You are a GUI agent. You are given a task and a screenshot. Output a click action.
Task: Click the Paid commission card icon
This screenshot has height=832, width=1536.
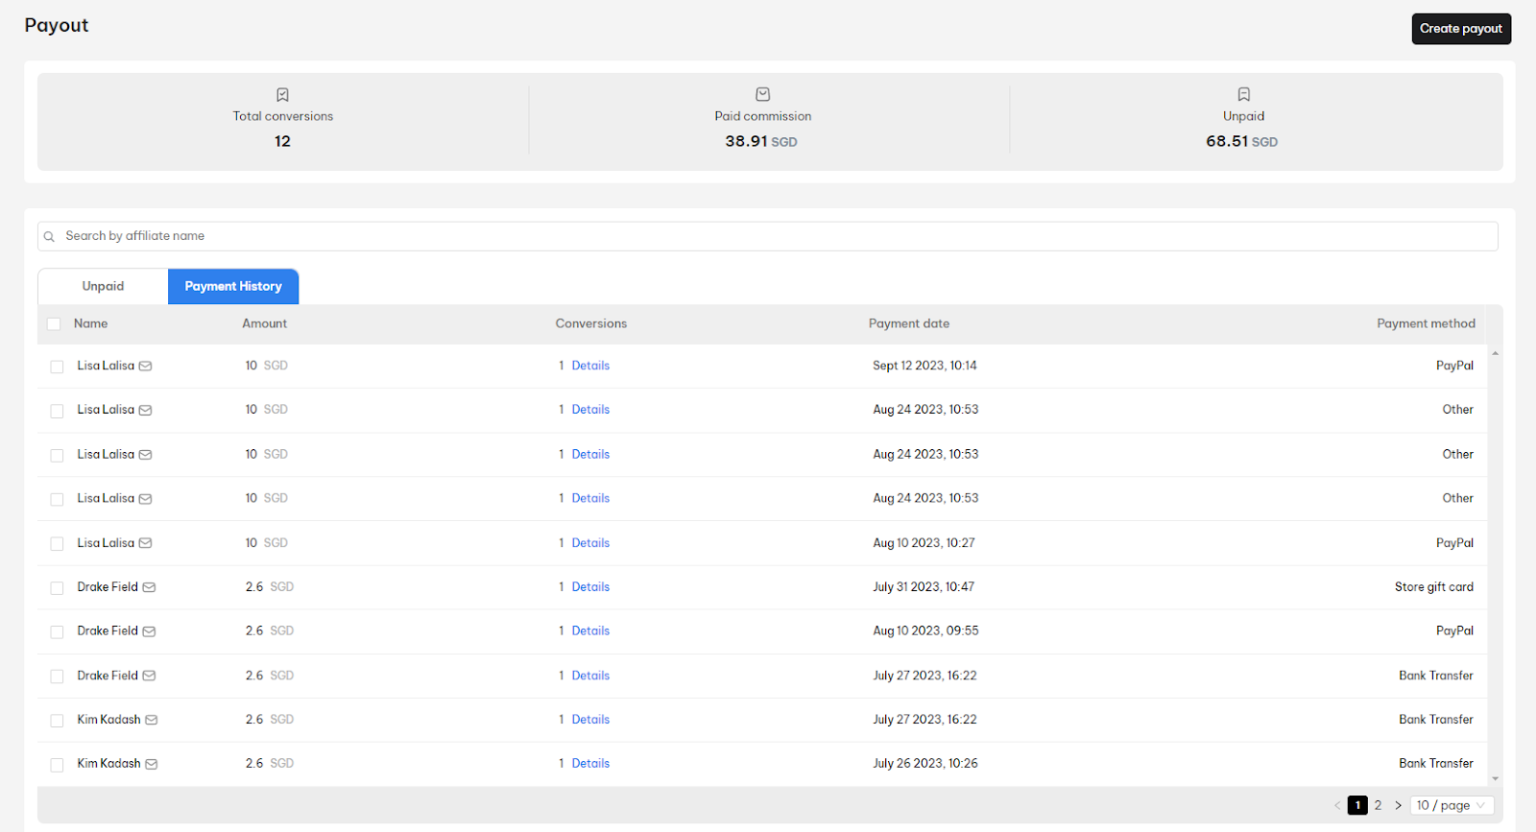click(762, 94)
